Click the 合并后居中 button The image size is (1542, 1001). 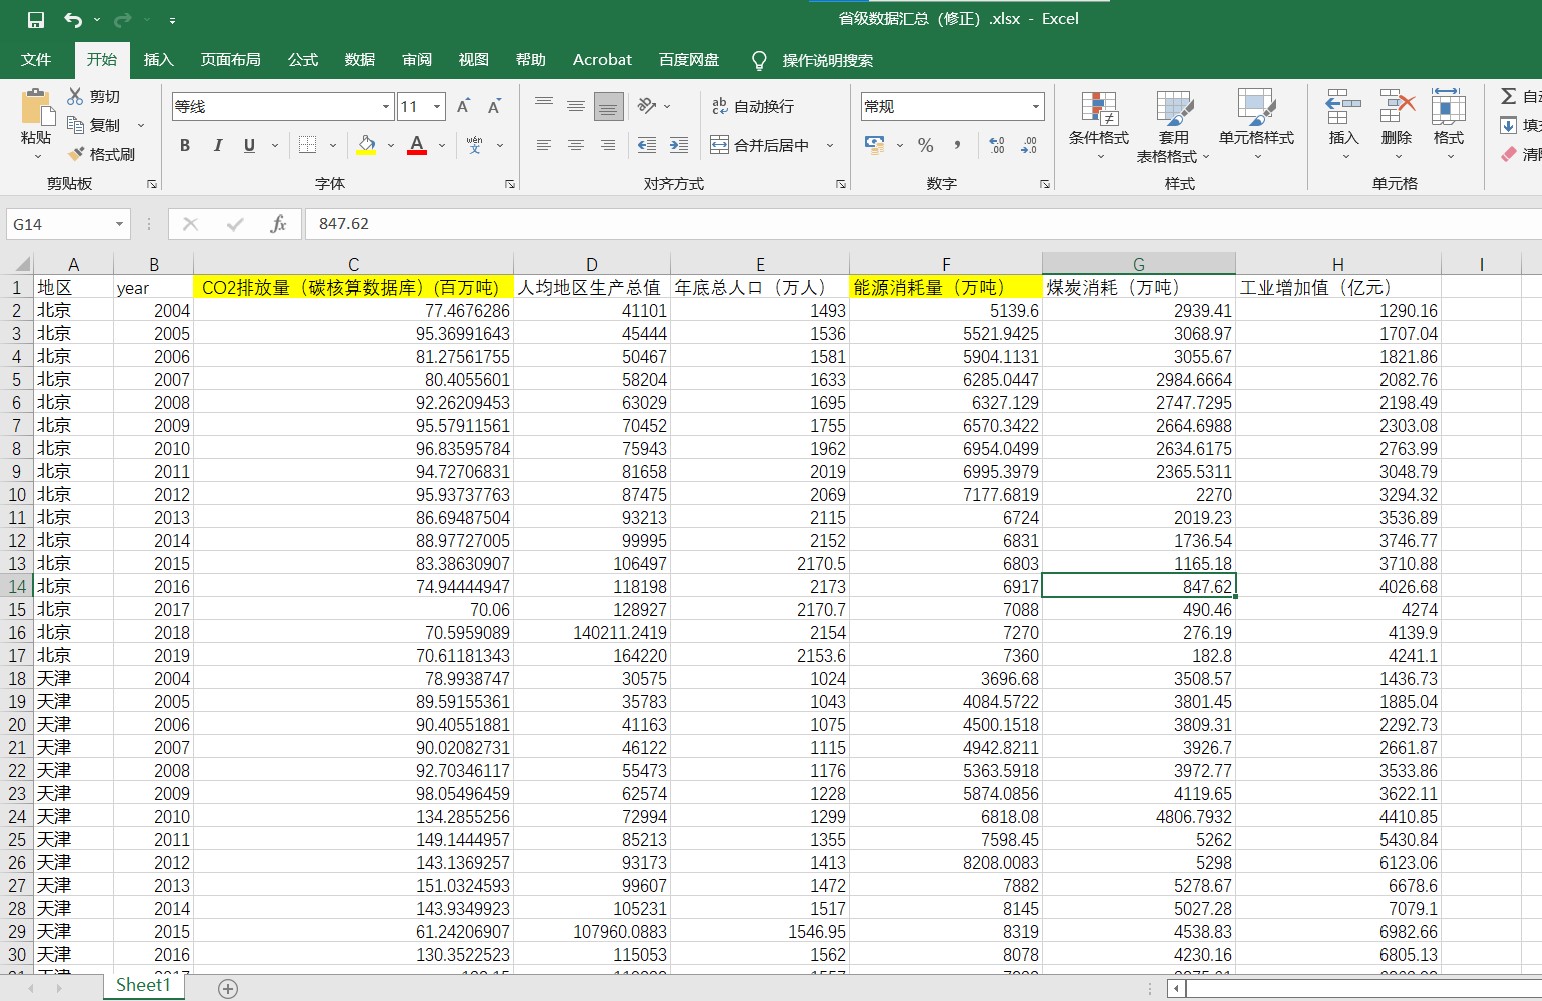[x=760, y=145]
